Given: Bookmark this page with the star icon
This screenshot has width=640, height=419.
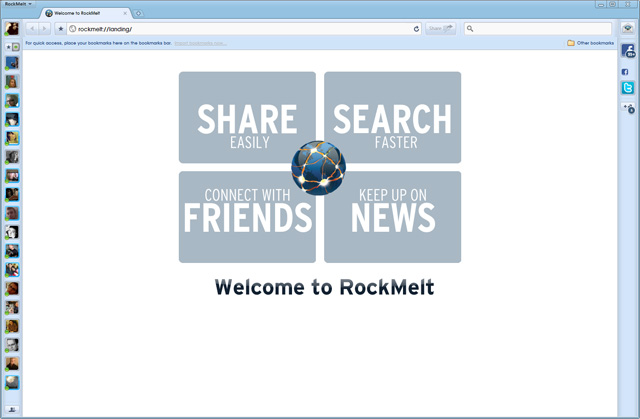Looking at the screenshot, I should [61, 29].
